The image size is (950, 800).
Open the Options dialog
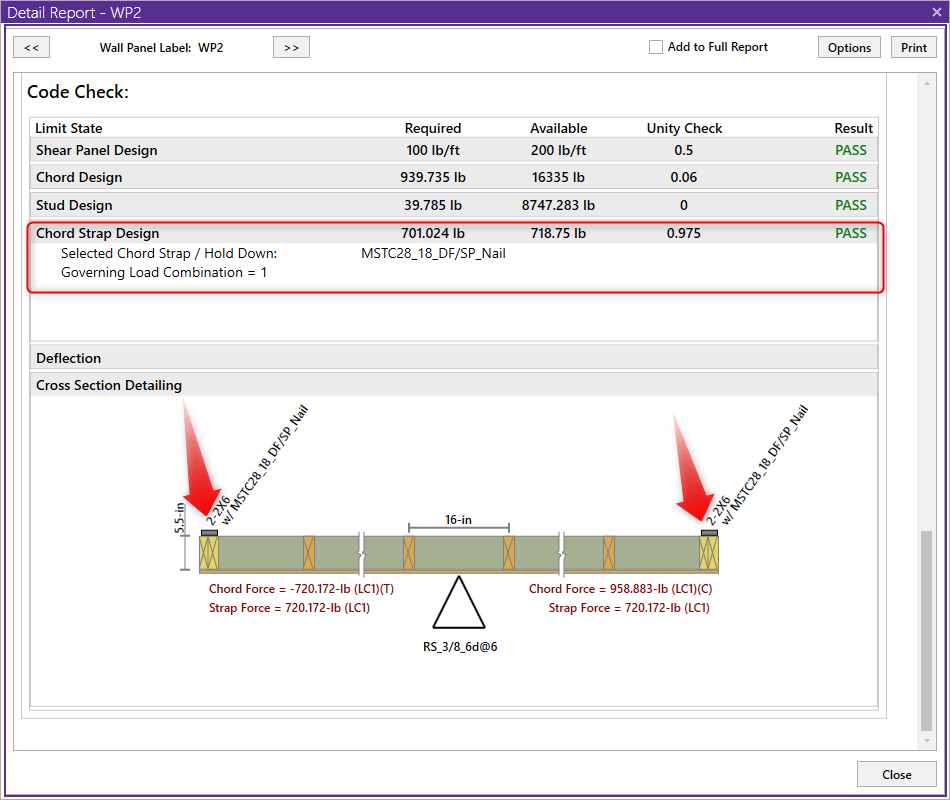[849, 47]
